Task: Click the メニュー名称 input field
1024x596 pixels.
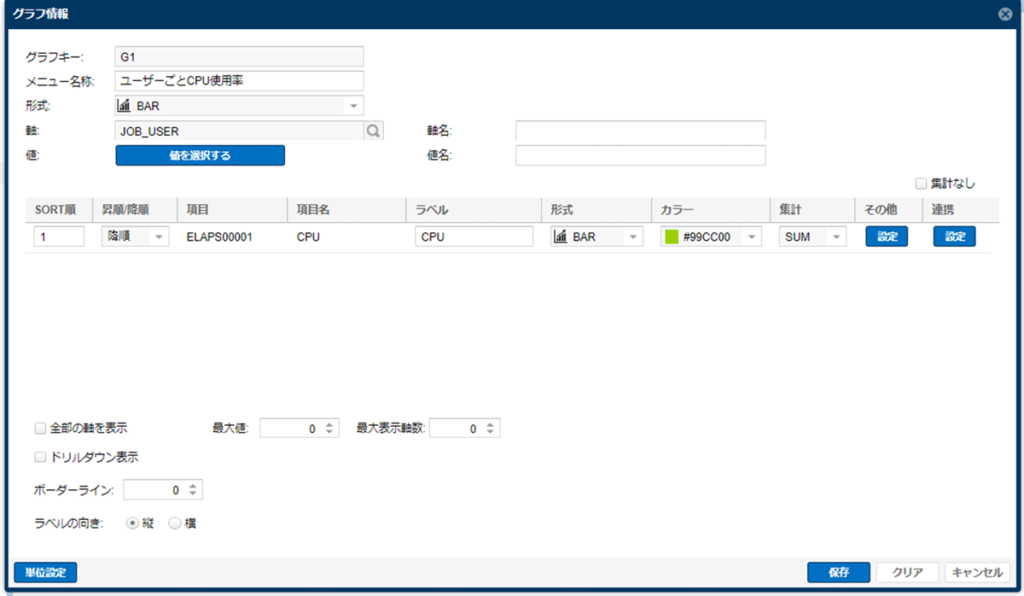Action: tap(240, 80)
